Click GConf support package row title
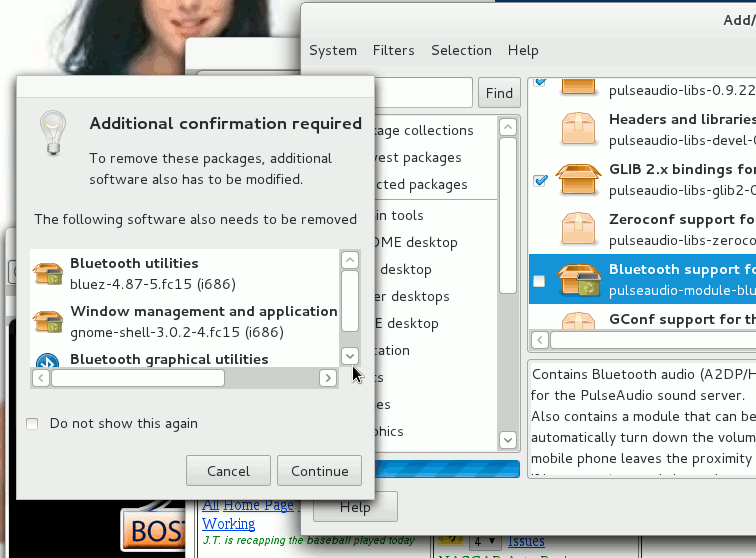The image size is (756, 558). pos(682,319)
